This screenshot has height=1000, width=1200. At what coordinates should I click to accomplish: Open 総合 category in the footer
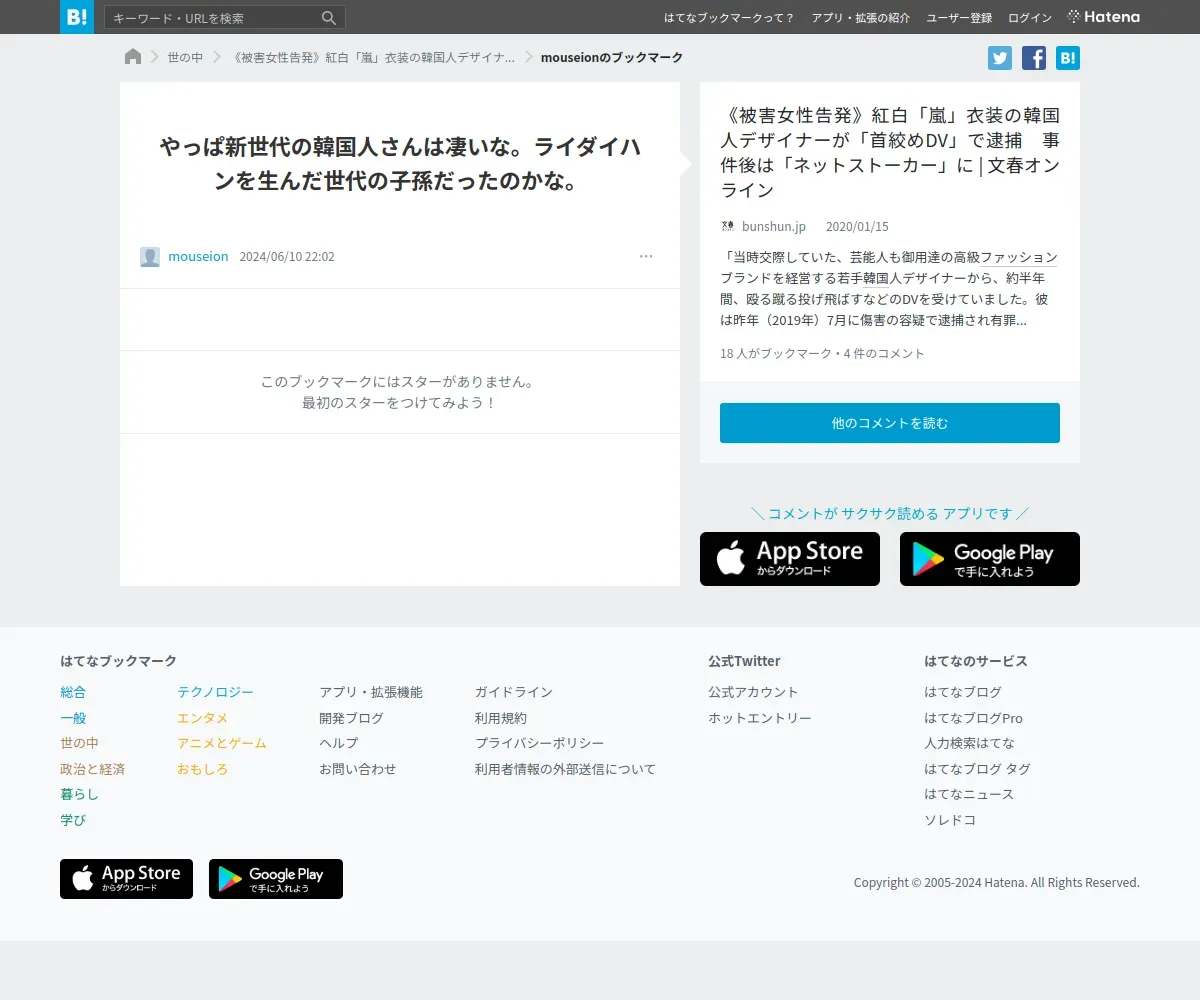pyautogui.click(x=73, y=692)
